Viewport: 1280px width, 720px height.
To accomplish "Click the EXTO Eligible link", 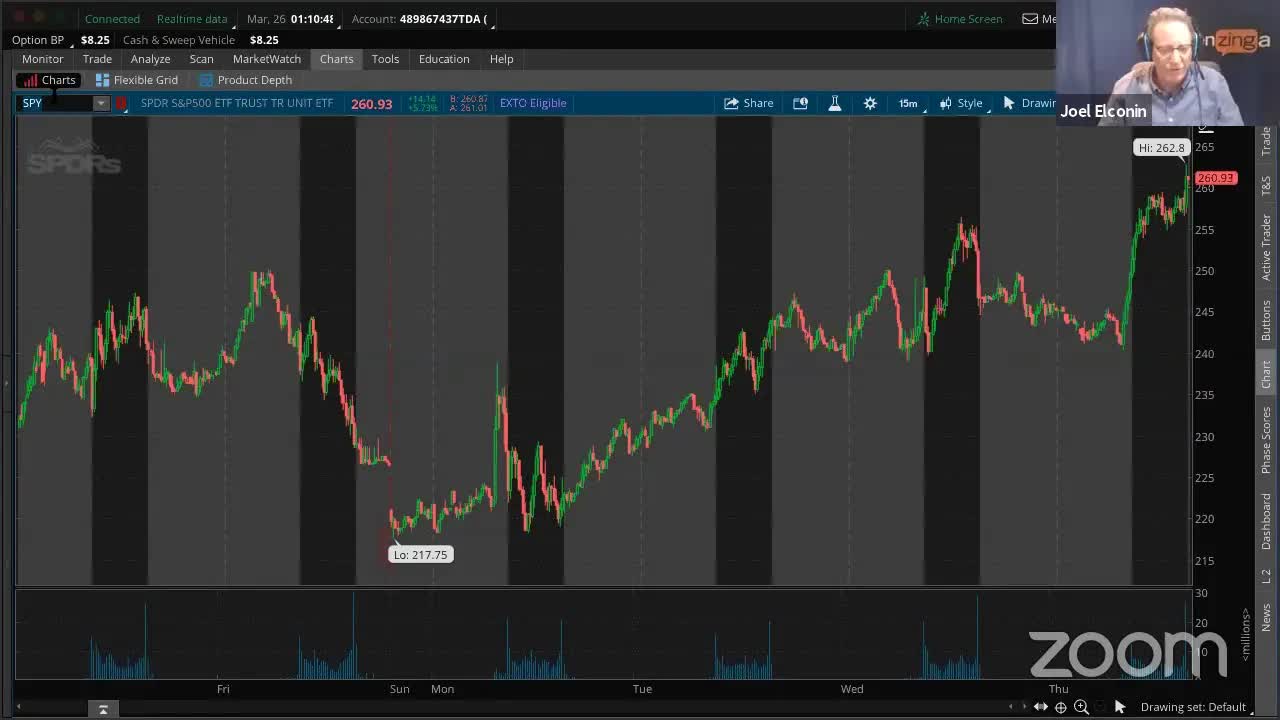I will pos(533,103).
